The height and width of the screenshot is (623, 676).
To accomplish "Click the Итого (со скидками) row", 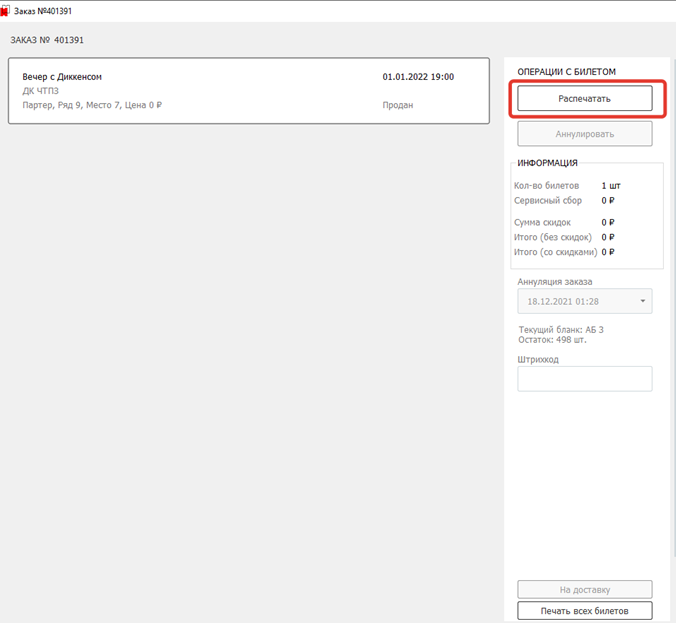I will 564,252.
